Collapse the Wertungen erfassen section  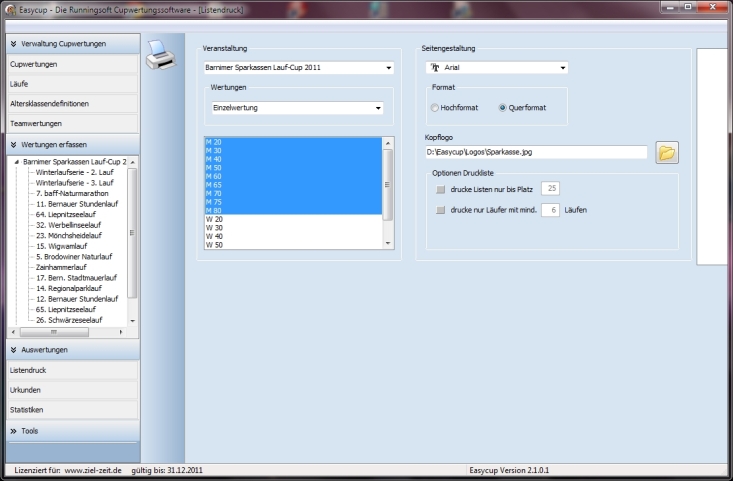click(13, 144)
